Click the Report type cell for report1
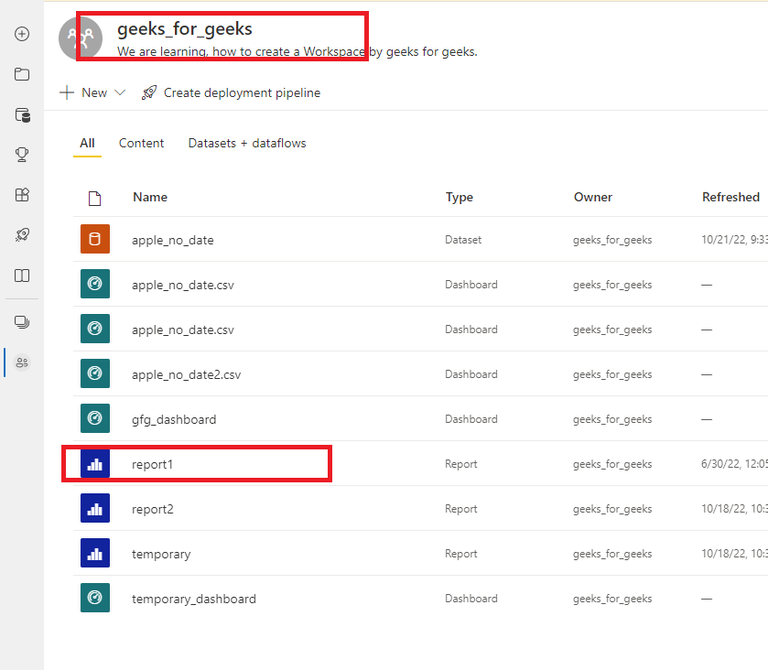 461,464
